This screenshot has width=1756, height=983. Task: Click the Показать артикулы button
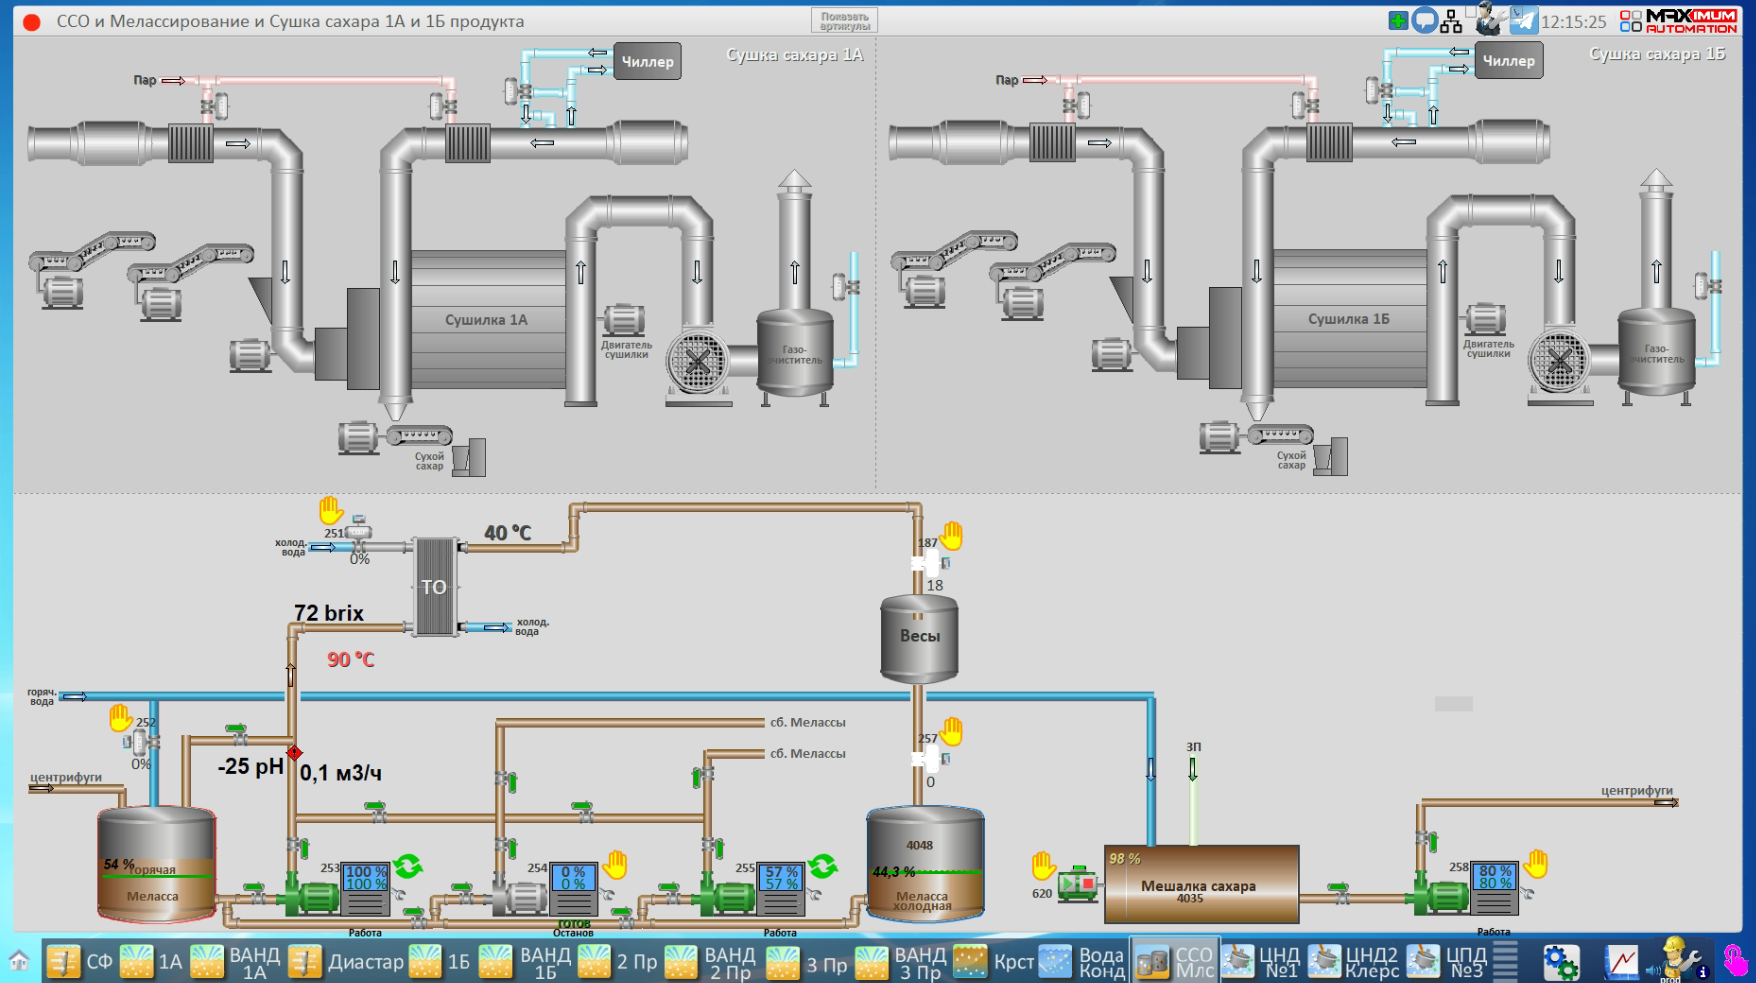(x=844, y=21)
